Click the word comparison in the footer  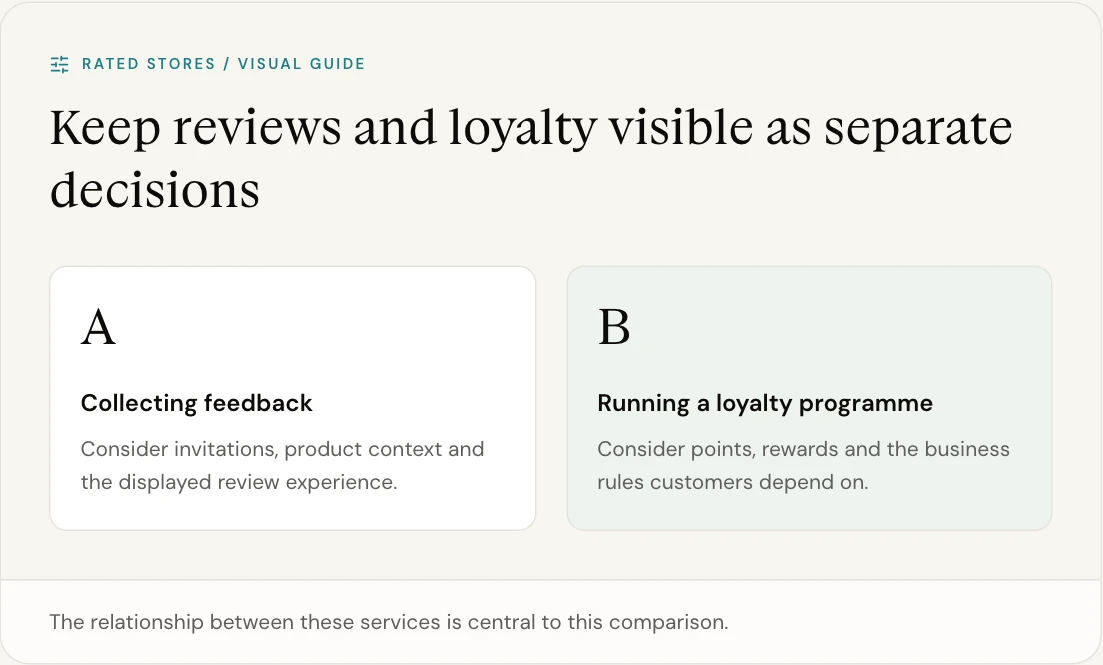tap(668, 623)
